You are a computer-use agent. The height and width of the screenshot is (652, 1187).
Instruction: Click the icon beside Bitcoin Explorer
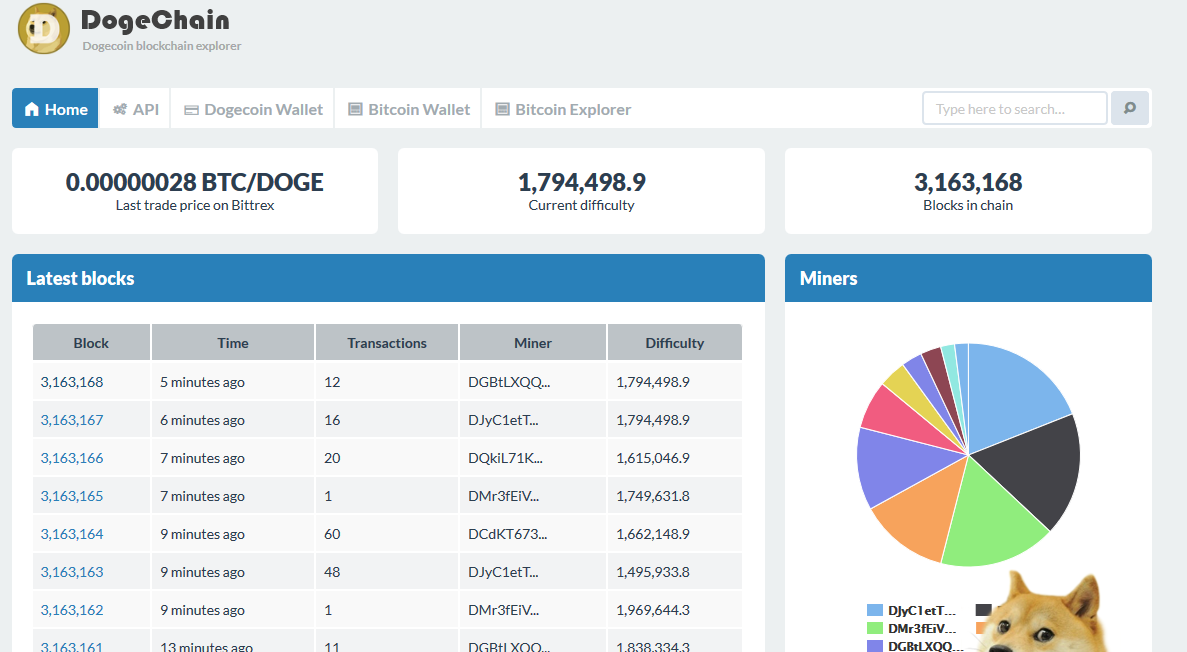502,109
